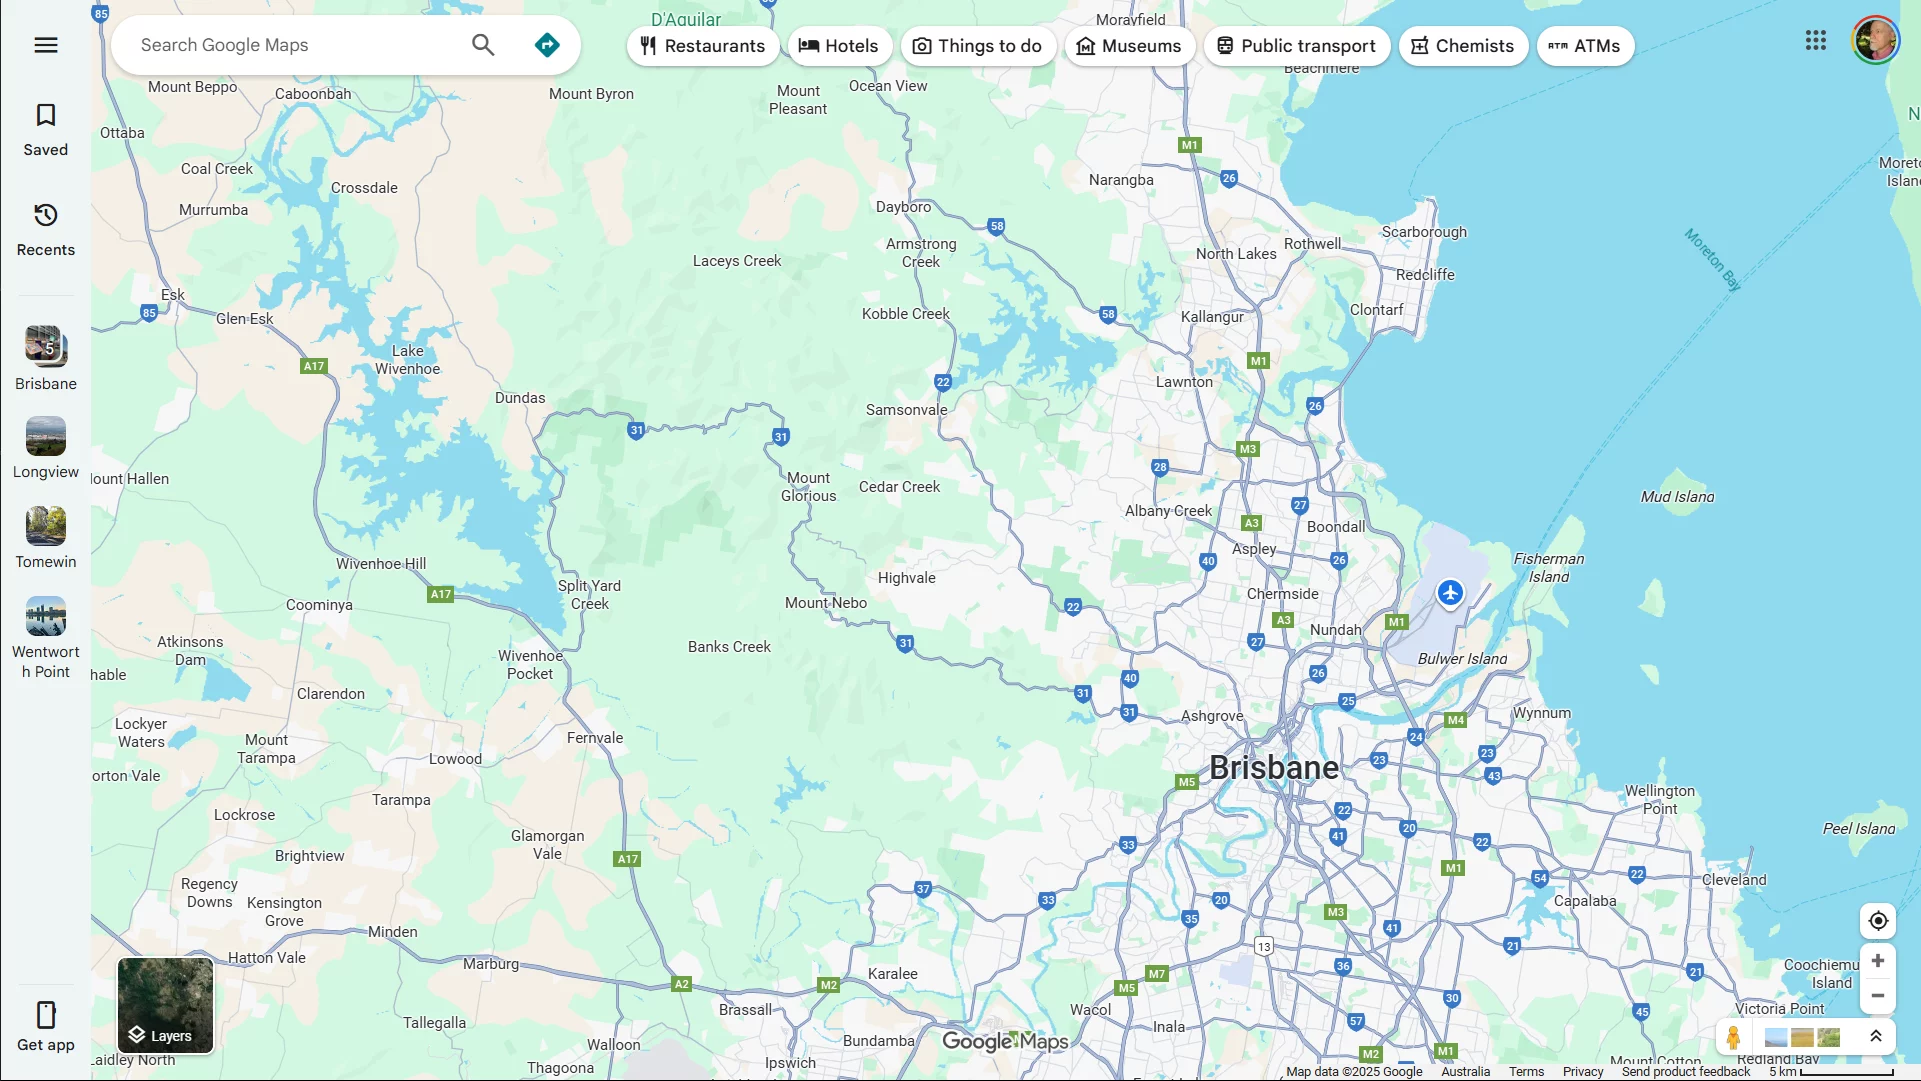This screenshot has width=1921, height=1081.
Task: Click the Lowood town label
Action: (455, 759)
